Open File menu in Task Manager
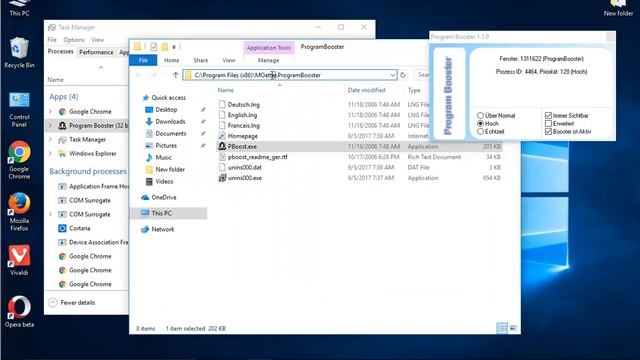This screenshot has width=640, height=360. point(52,40)
